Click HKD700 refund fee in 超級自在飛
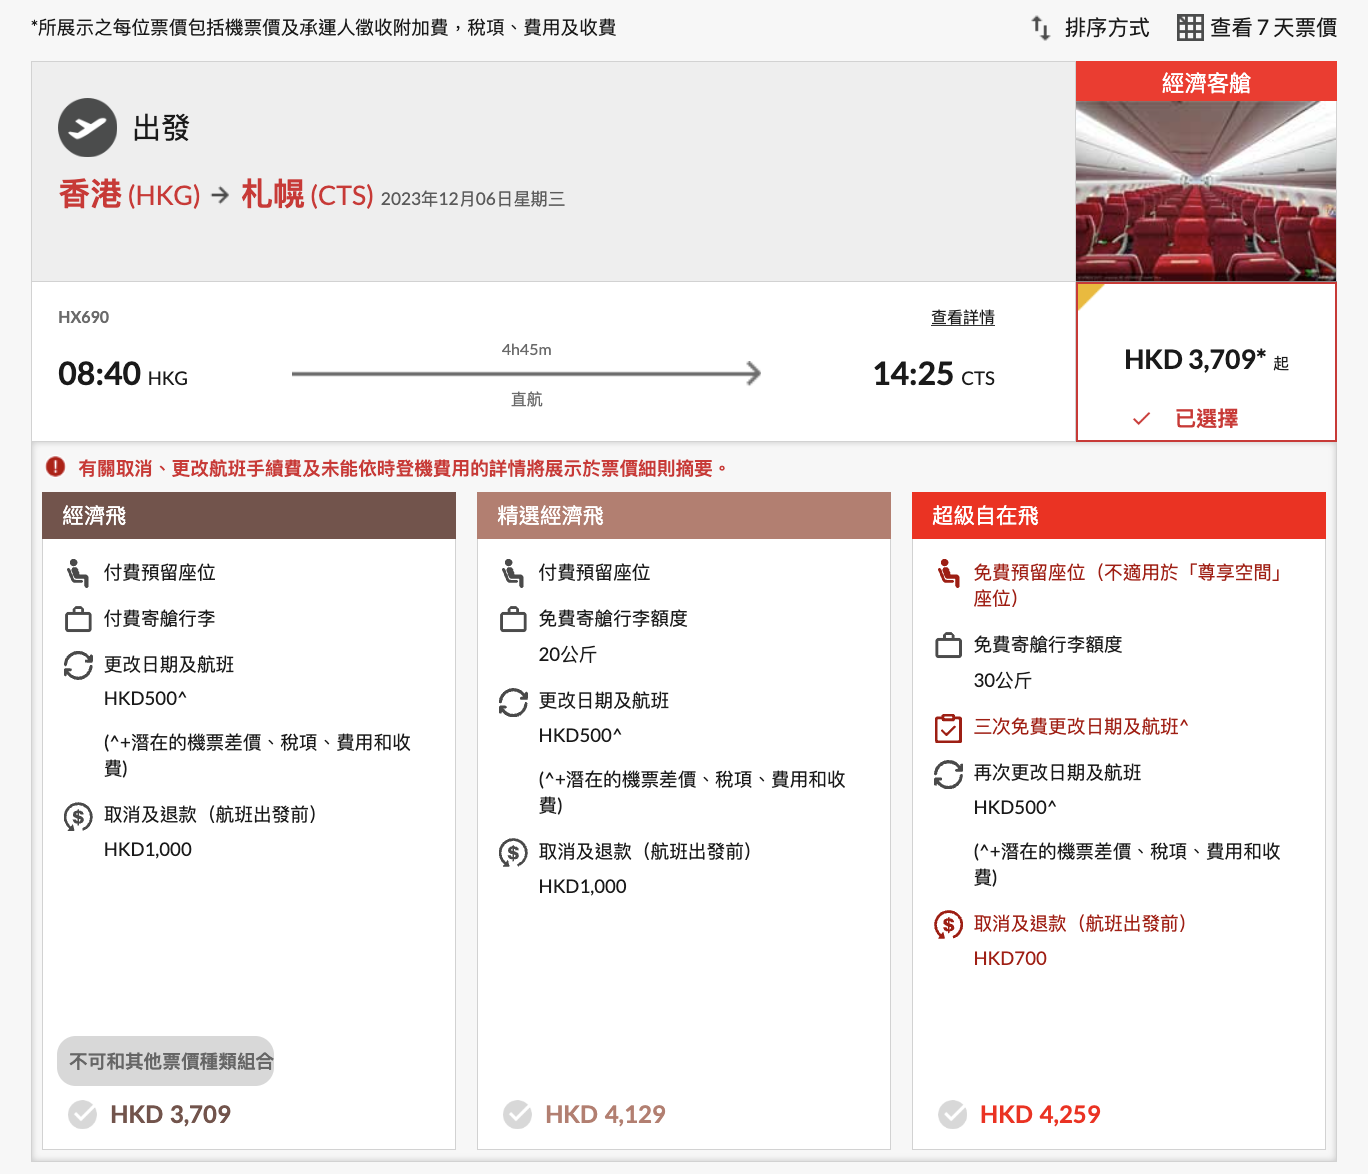This screenshot has width=1368, height=1174. point(1010,958)
